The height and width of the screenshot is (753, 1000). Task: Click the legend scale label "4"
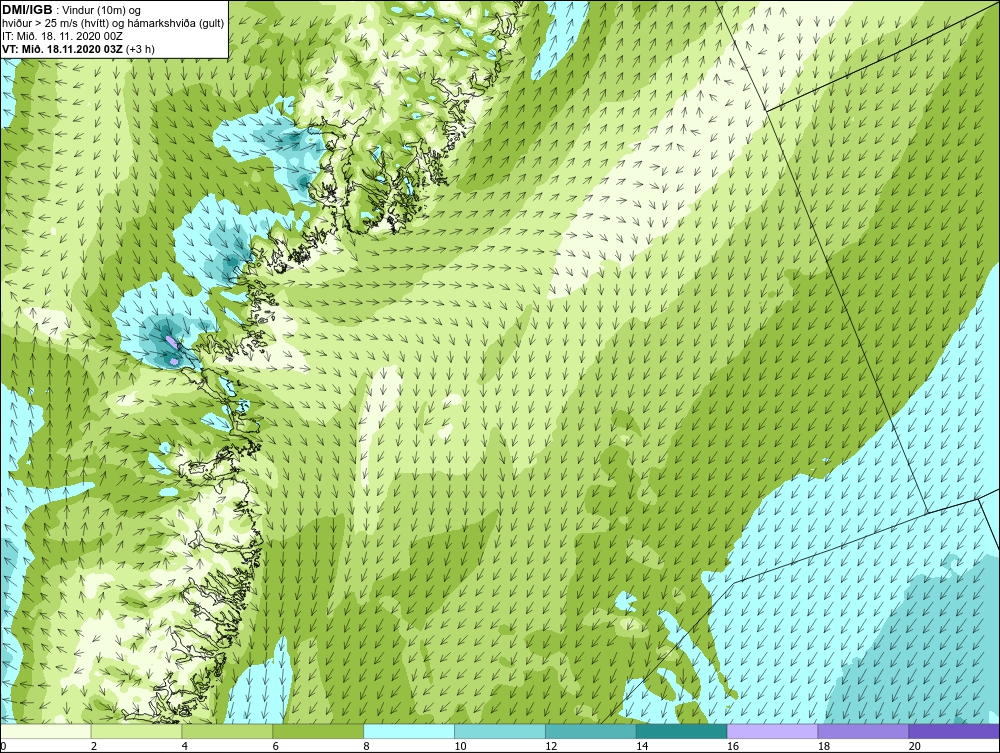point(184,746)
